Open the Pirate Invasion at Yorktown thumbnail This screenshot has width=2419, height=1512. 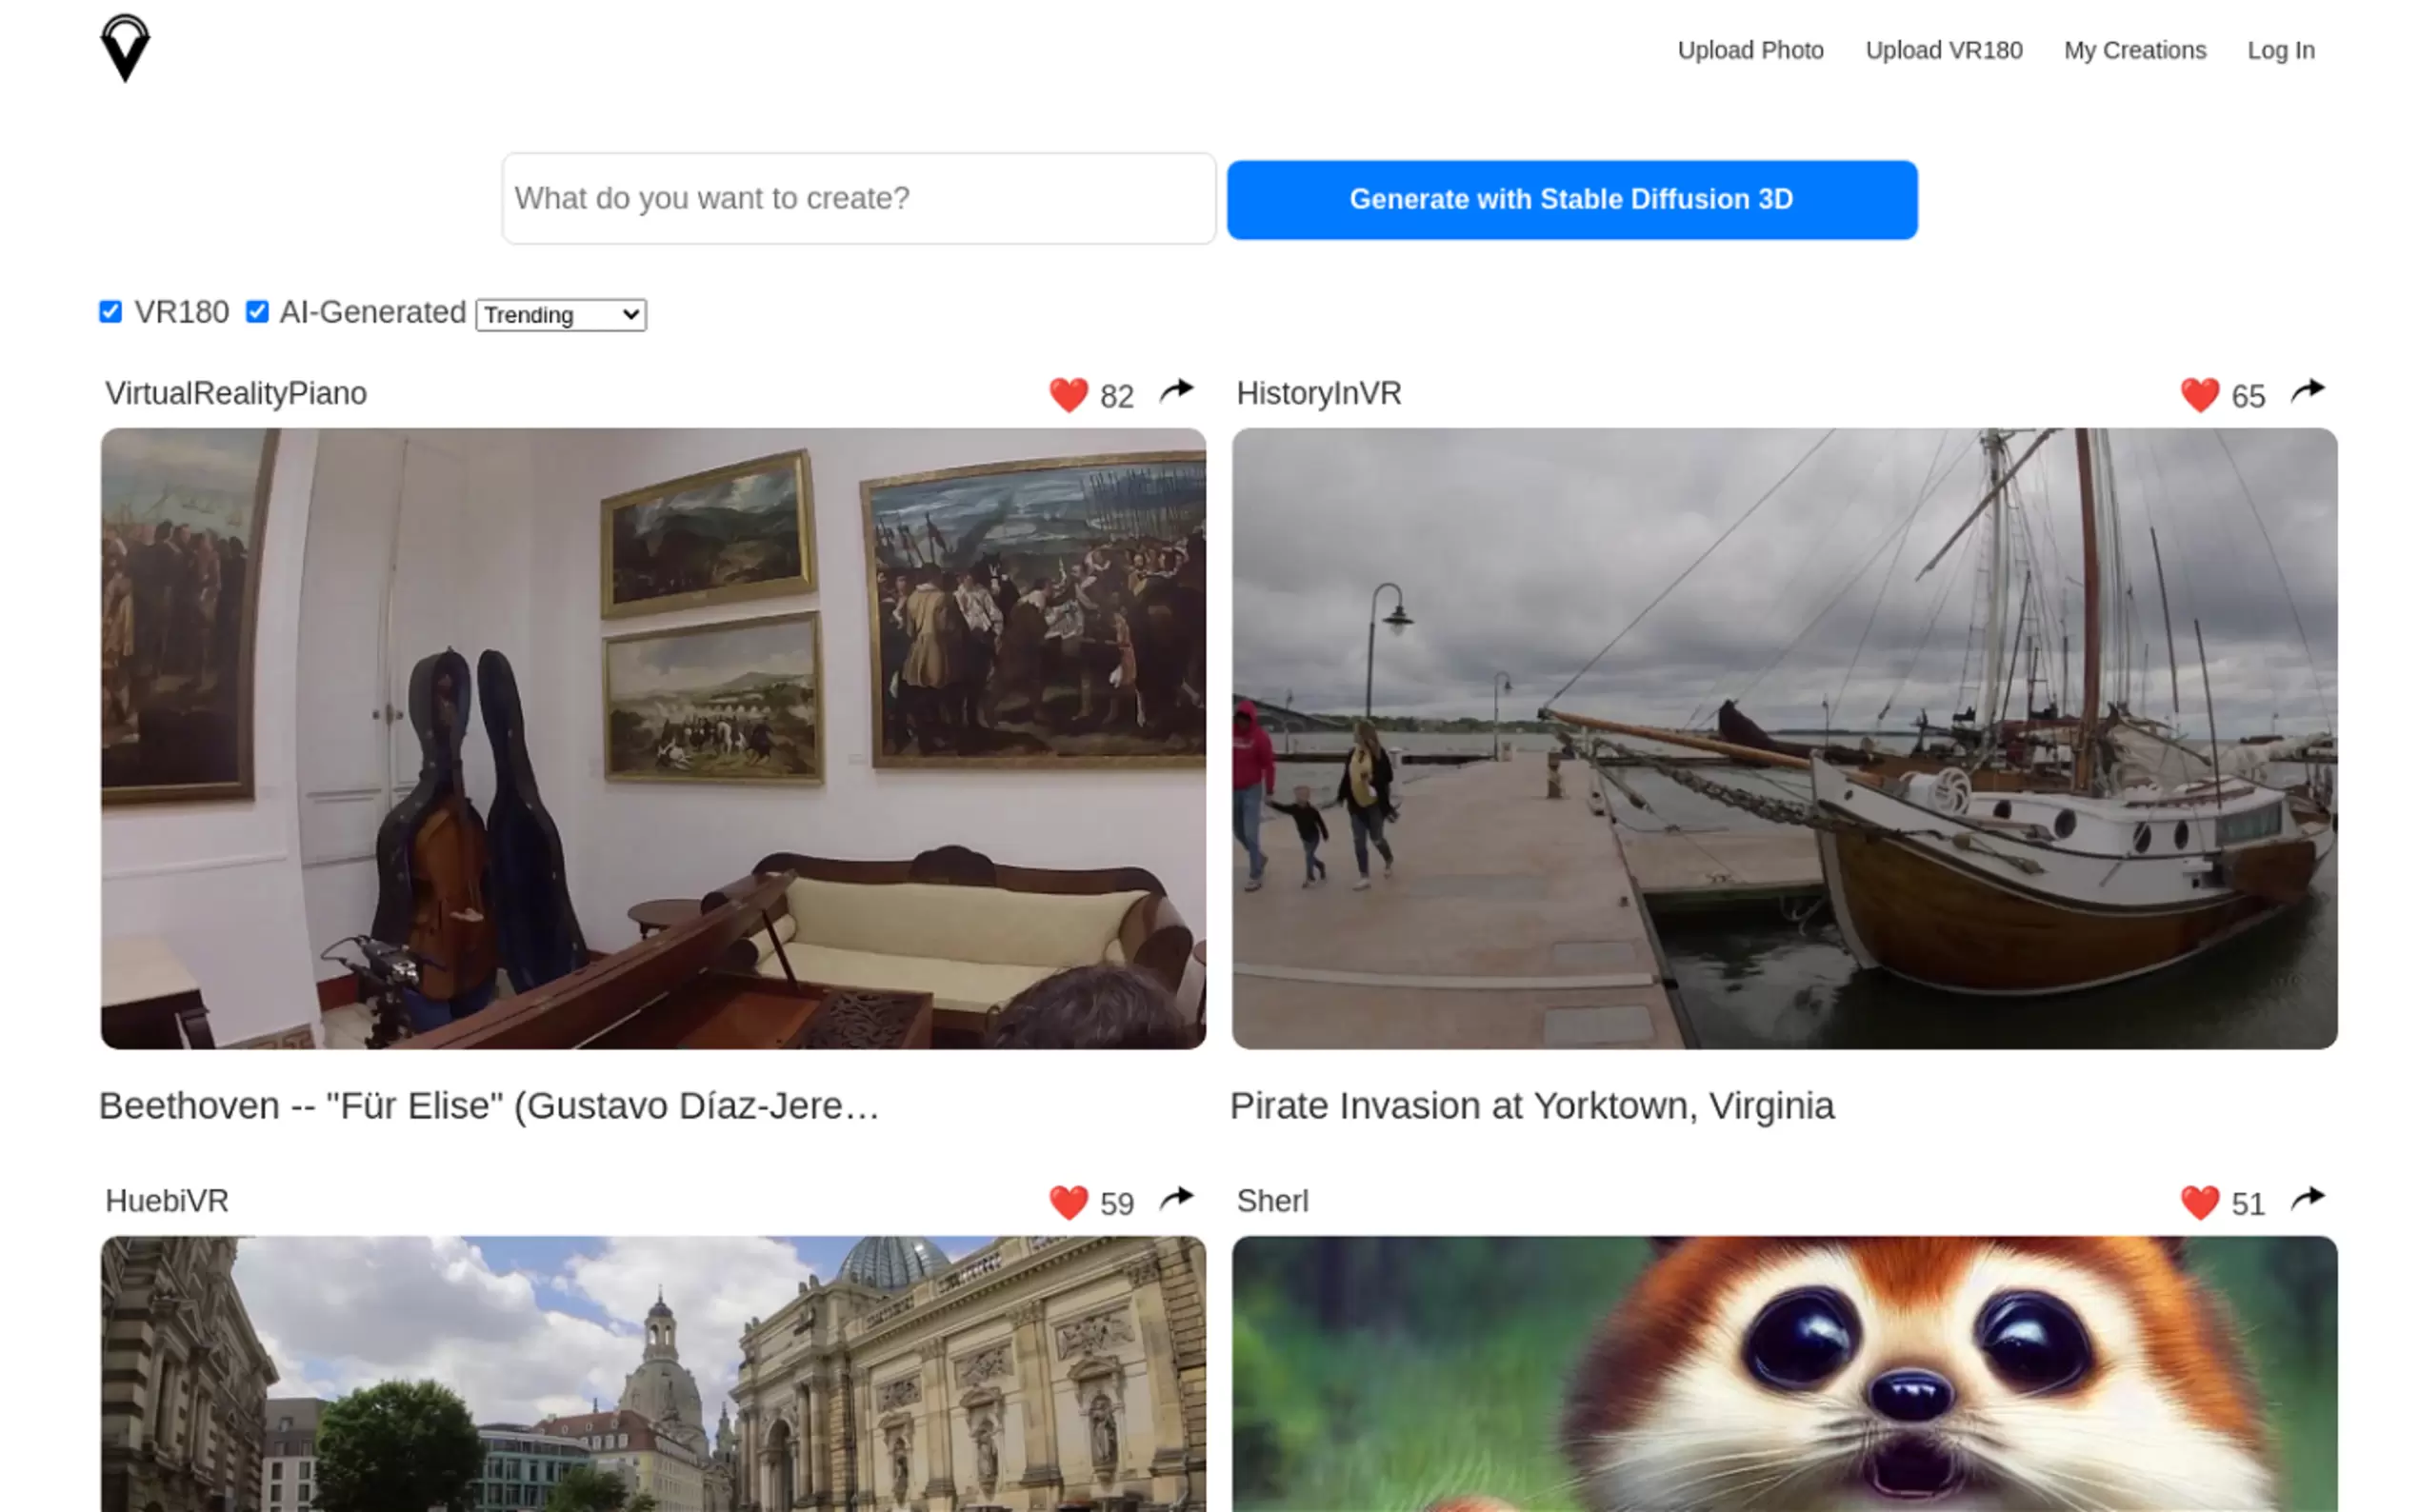pos(1784,738)
